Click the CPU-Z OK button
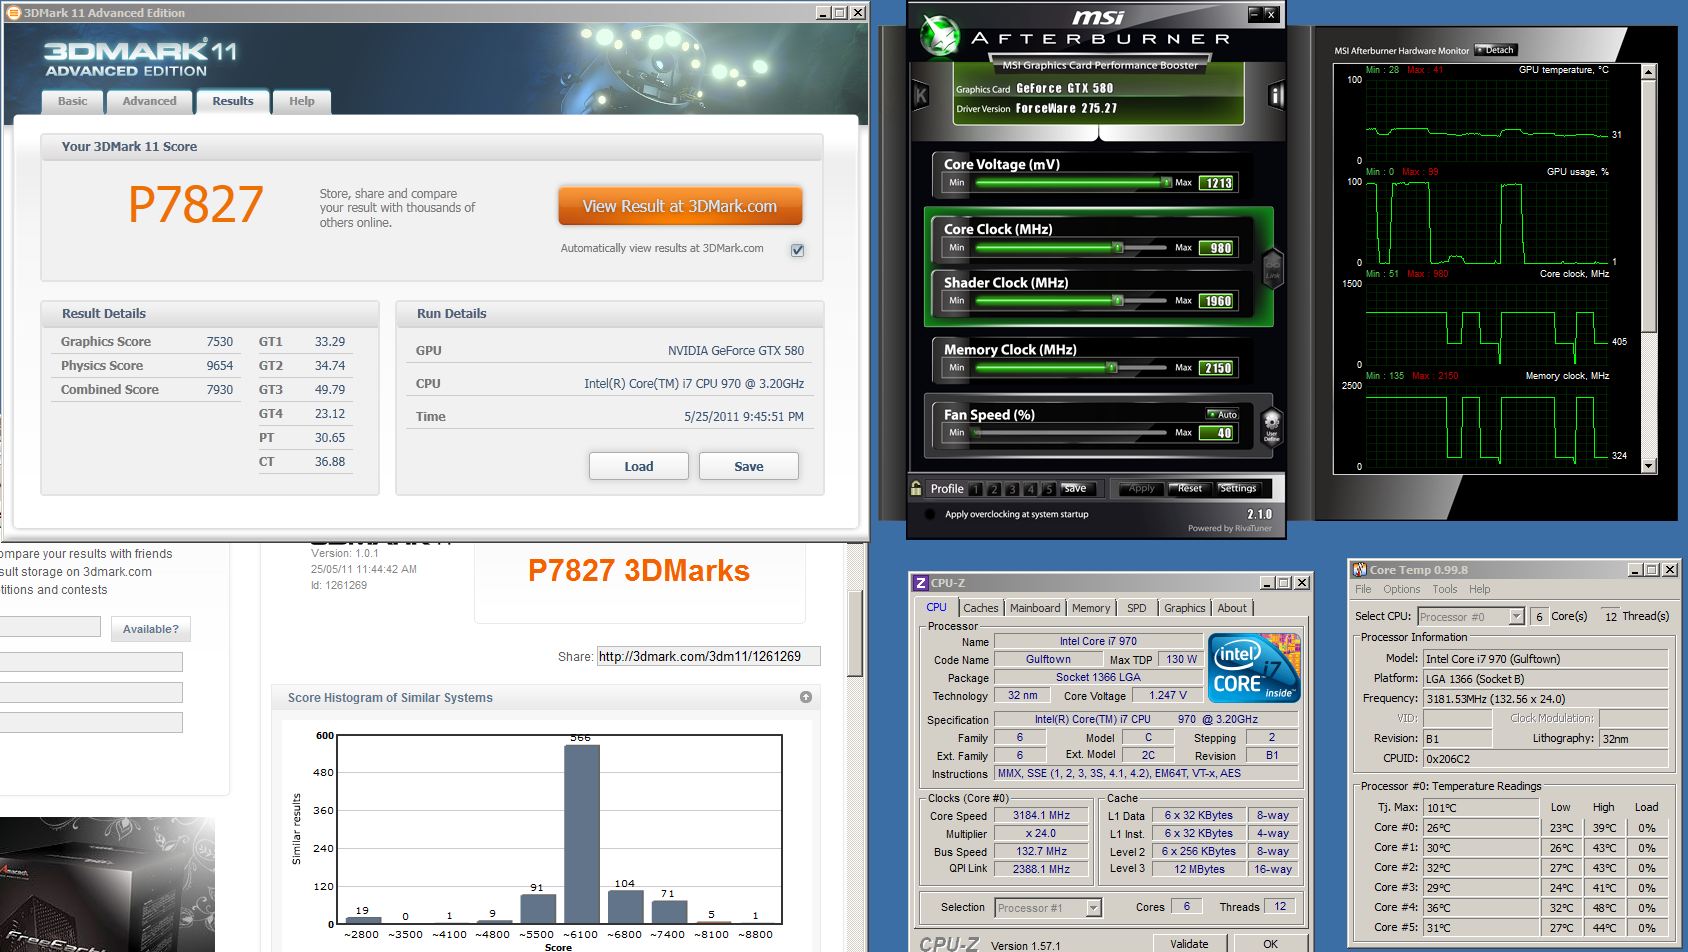Image resolution: width=1688 pixels, height=952 pixels. [1270, 944]
